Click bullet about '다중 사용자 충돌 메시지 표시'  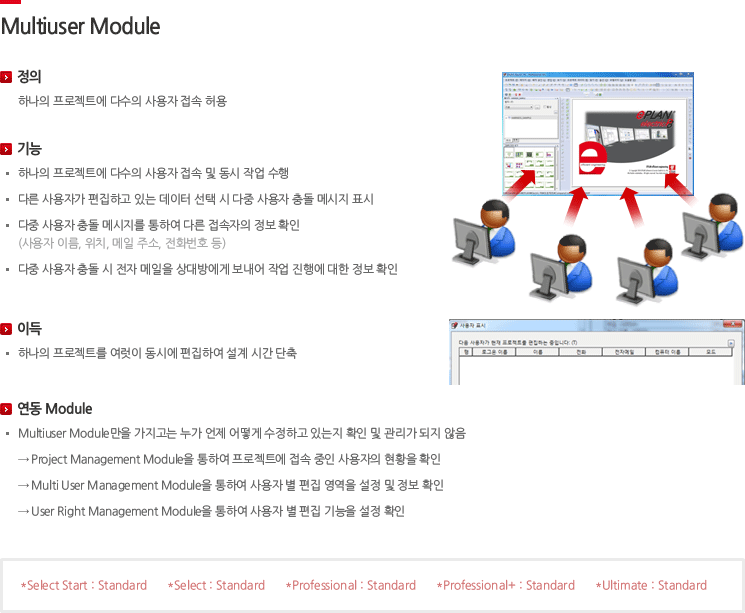[196, 199]
